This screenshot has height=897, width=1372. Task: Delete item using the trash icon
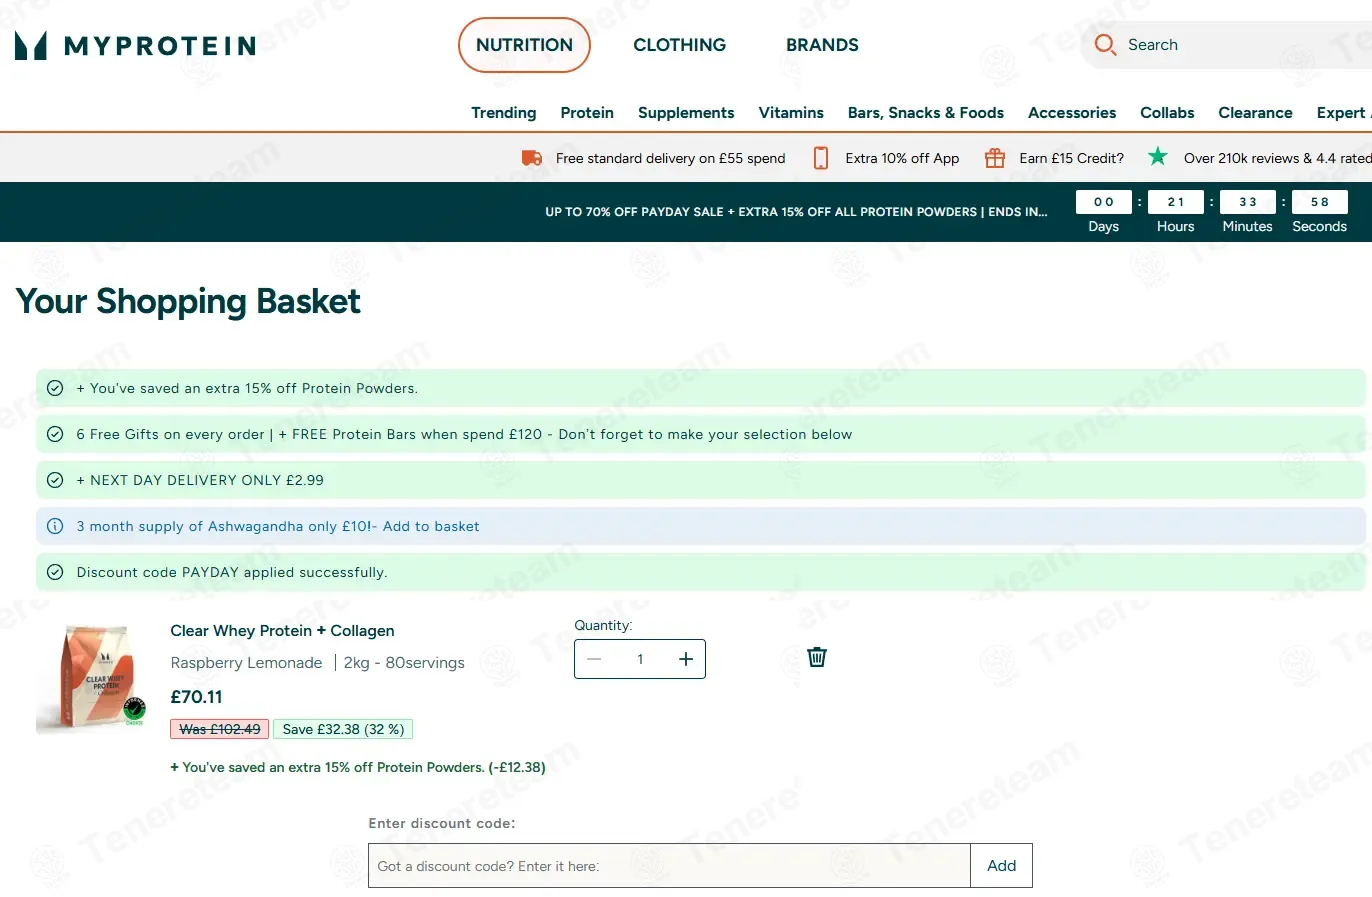[x=817, y=657]
